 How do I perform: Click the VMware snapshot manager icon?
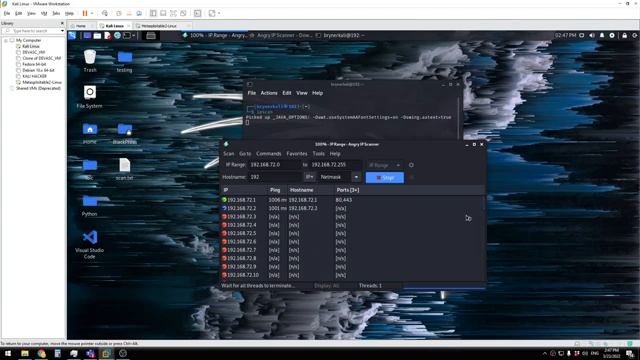pos(139,13)
